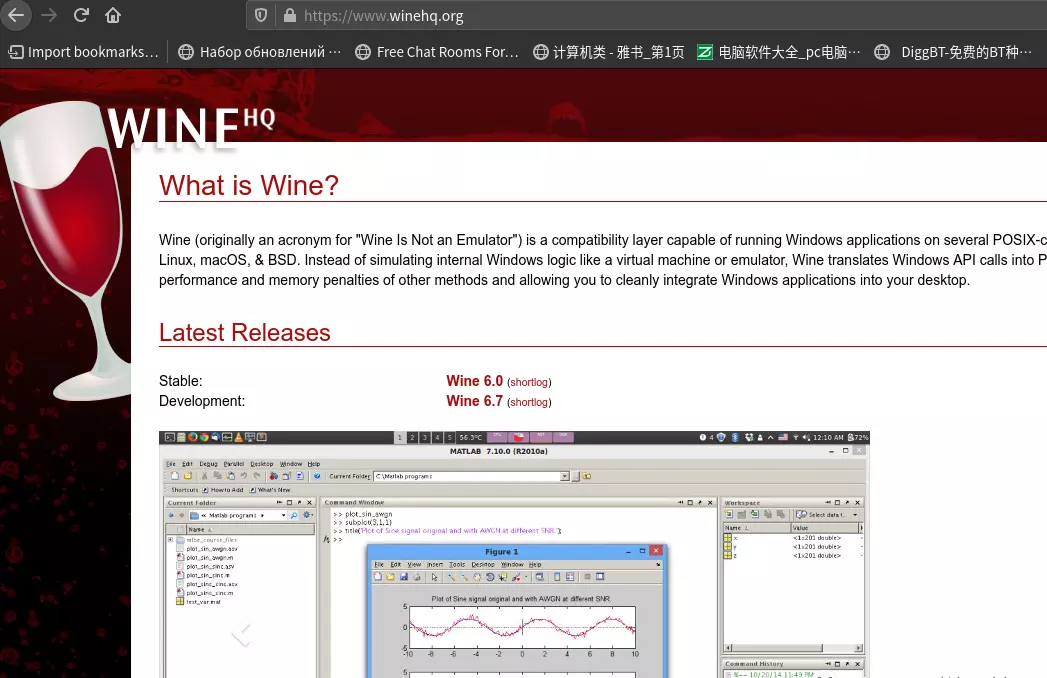Open the Import bookmarks… toolbar item

pyautogui.click(x=84, y=52)
